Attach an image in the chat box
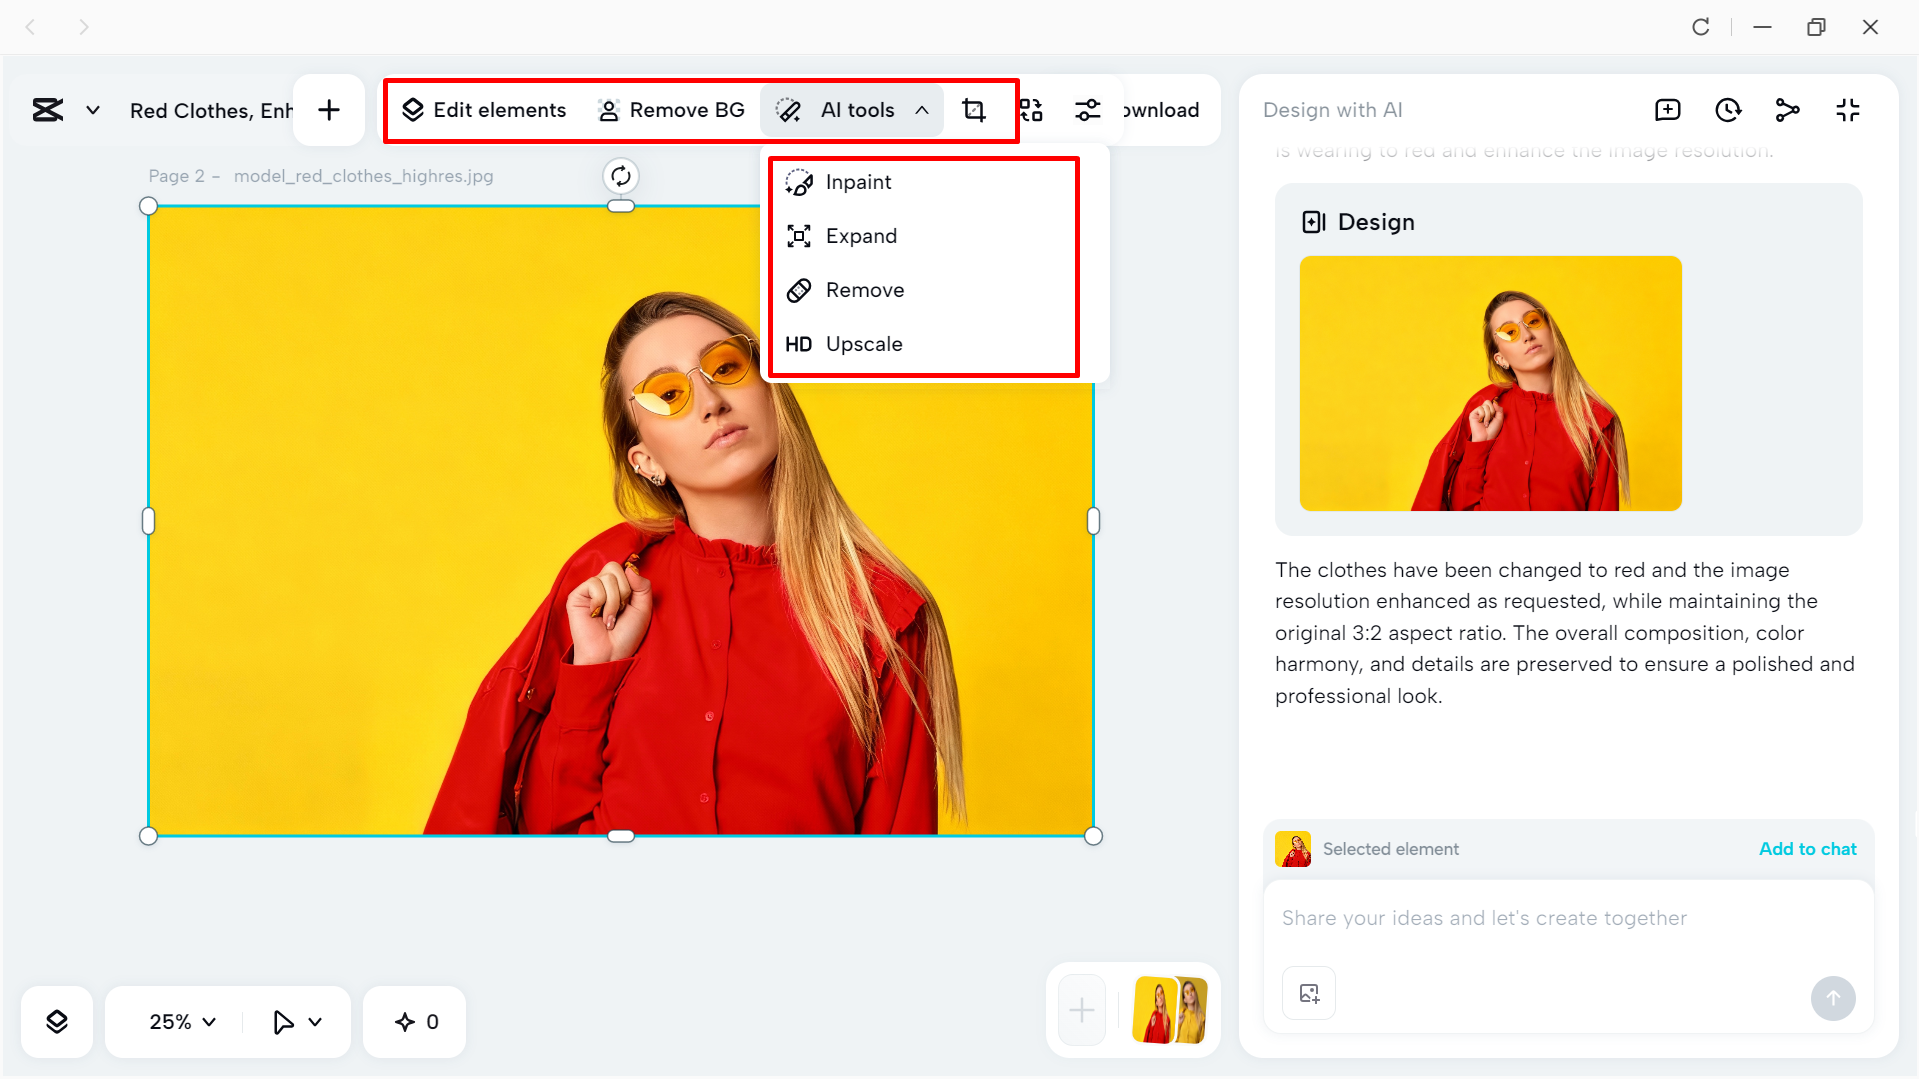 [1308, 992]
